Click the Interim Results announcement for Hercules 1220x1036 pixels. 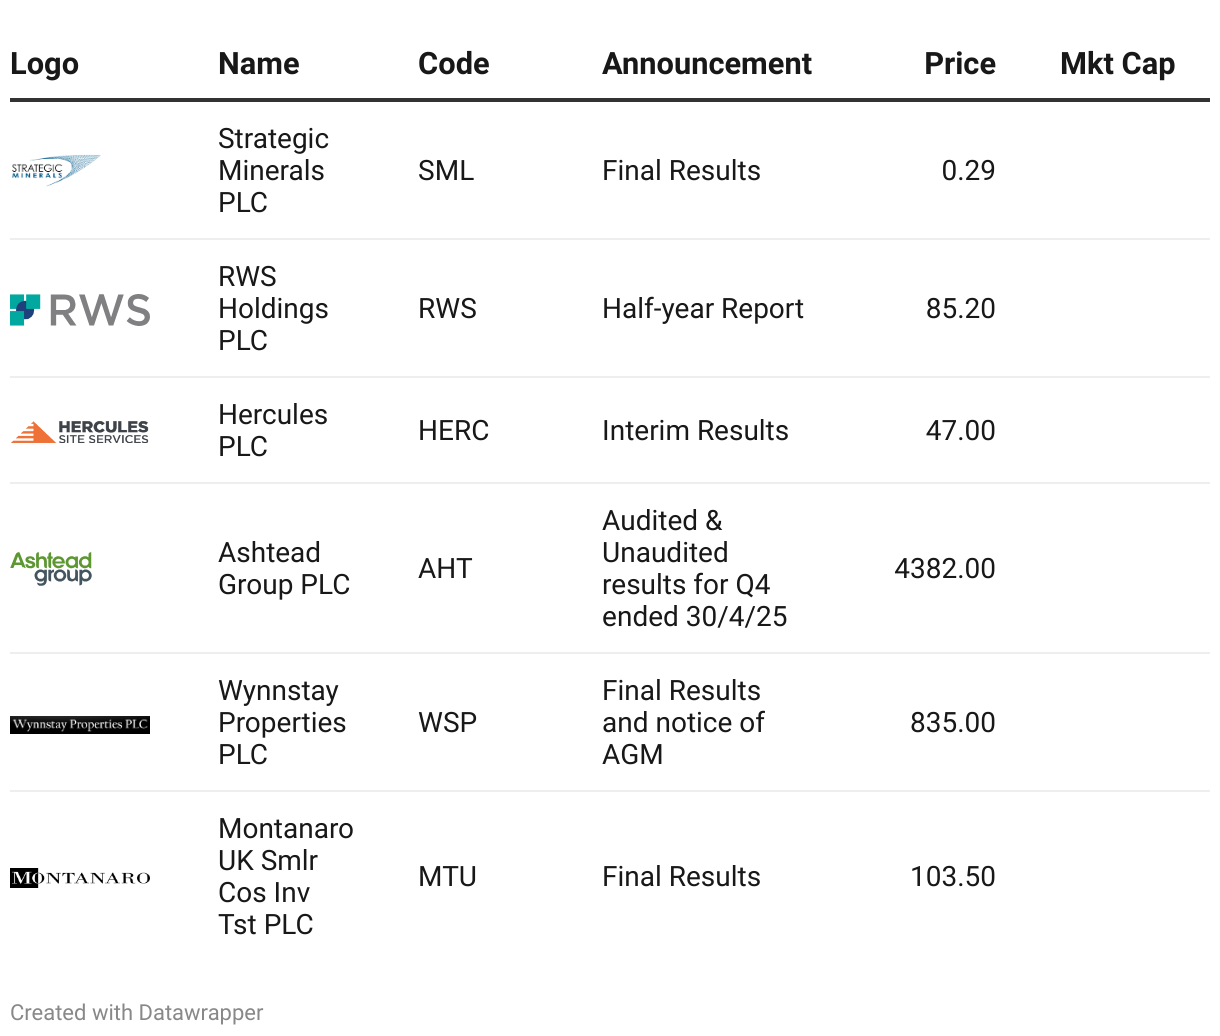coord(695,431)
